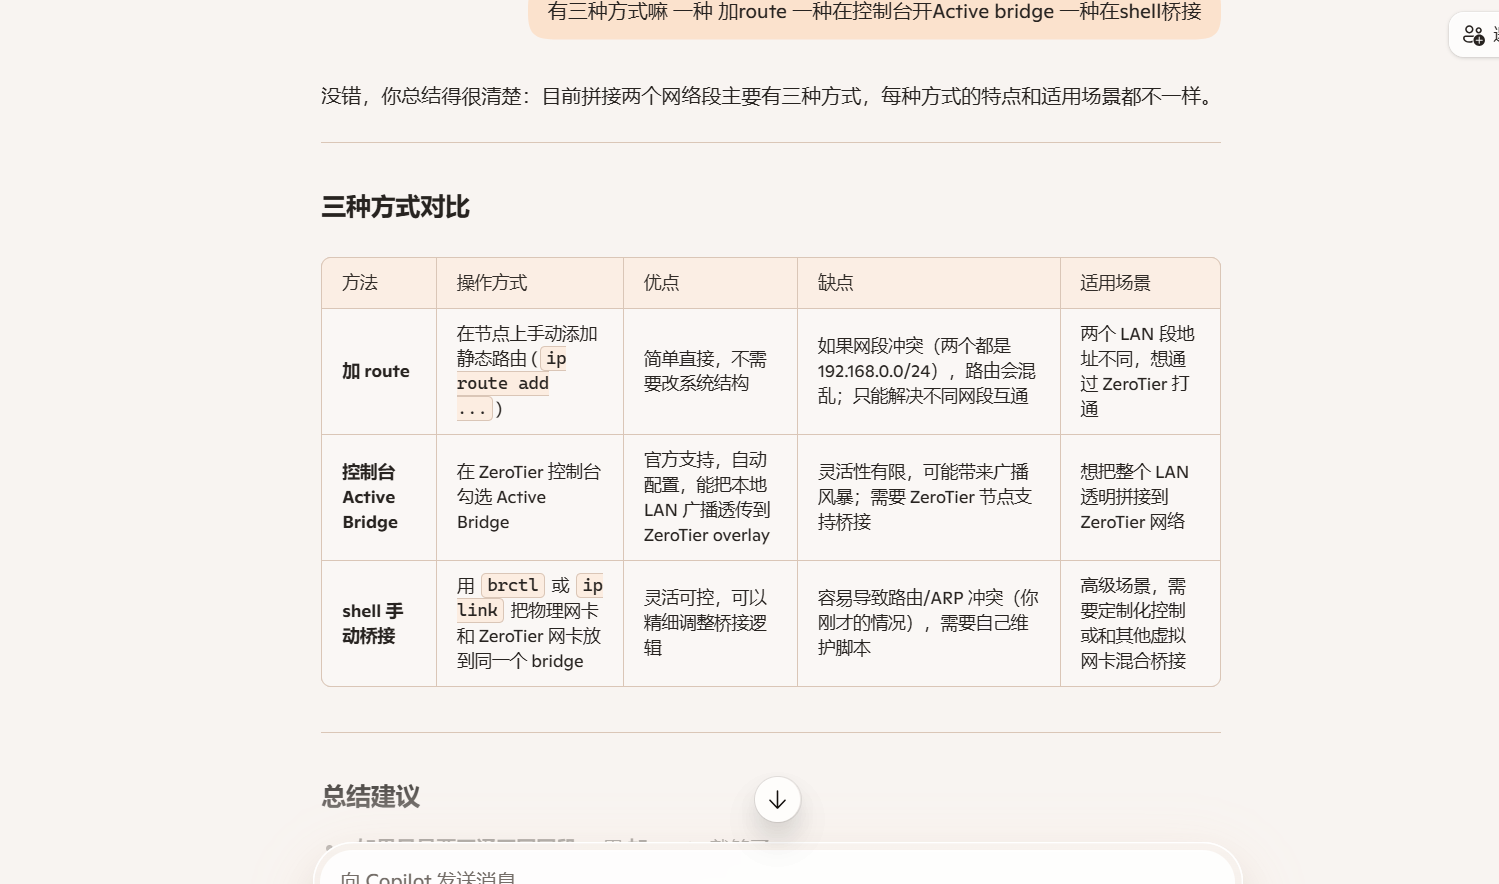The width and height of the screenshot is (1499, 884).
Task: Click the 加 route row label
Action: [x=376, y=371]
